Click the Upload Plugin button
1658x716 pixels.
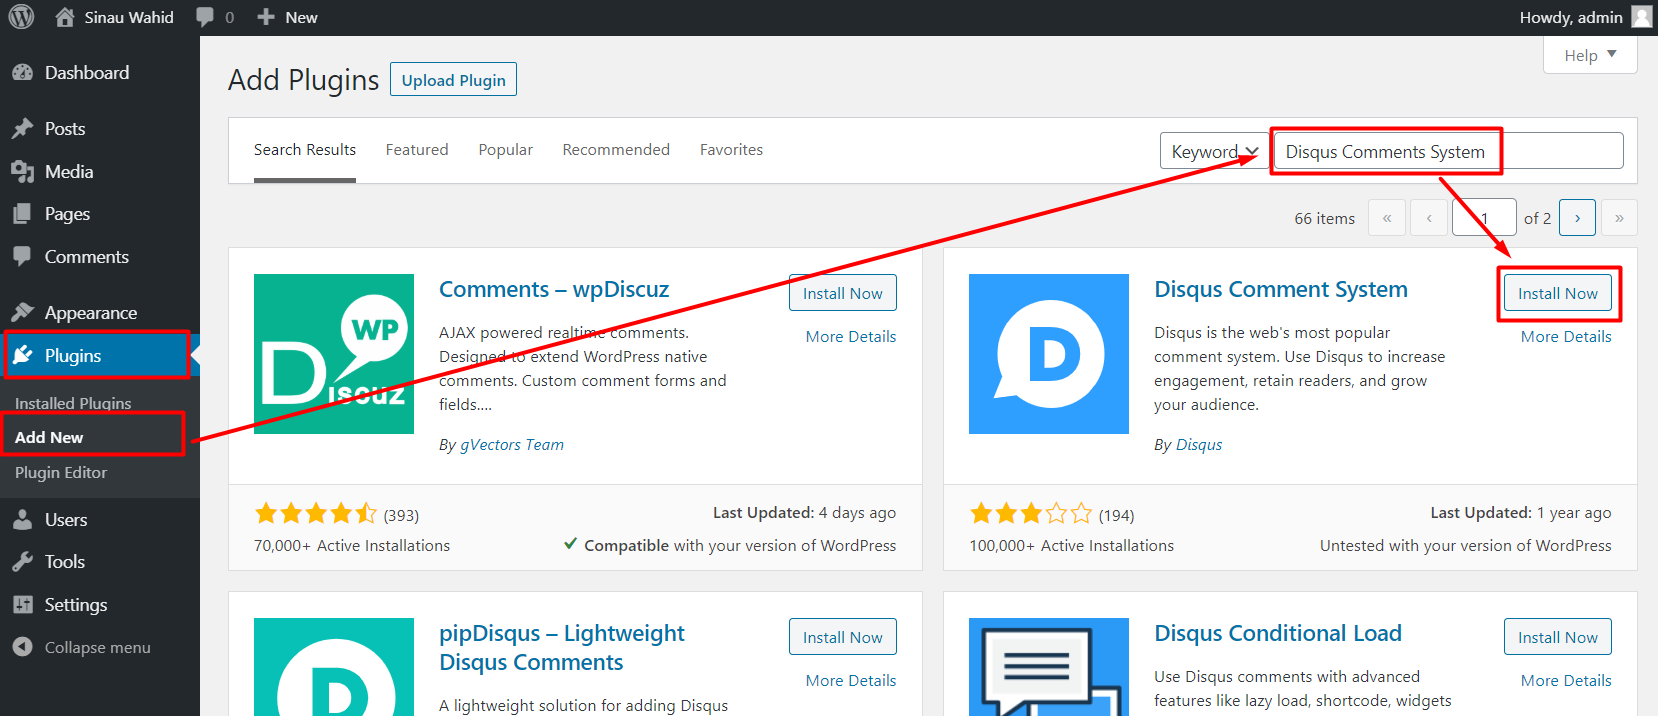point(453,80)
